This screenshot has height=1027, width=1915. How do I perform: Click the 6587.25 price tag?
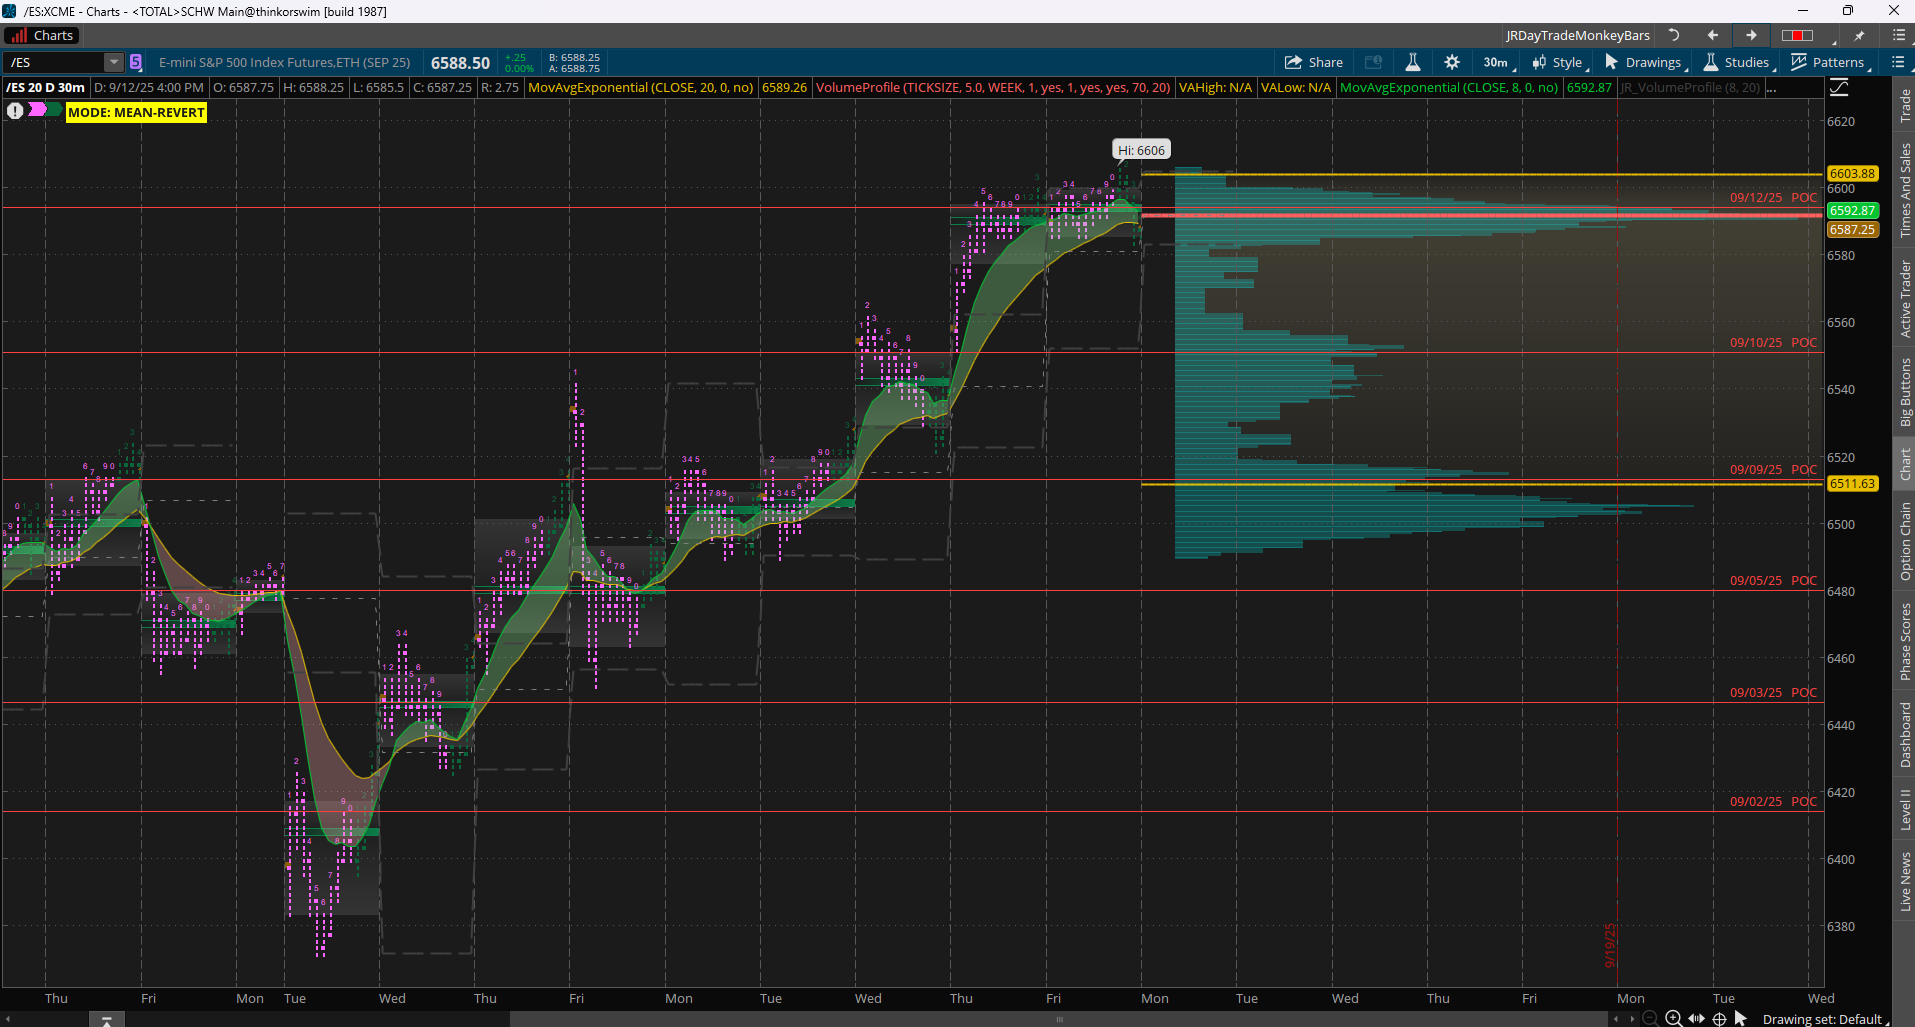click(x=1852, y=229)
